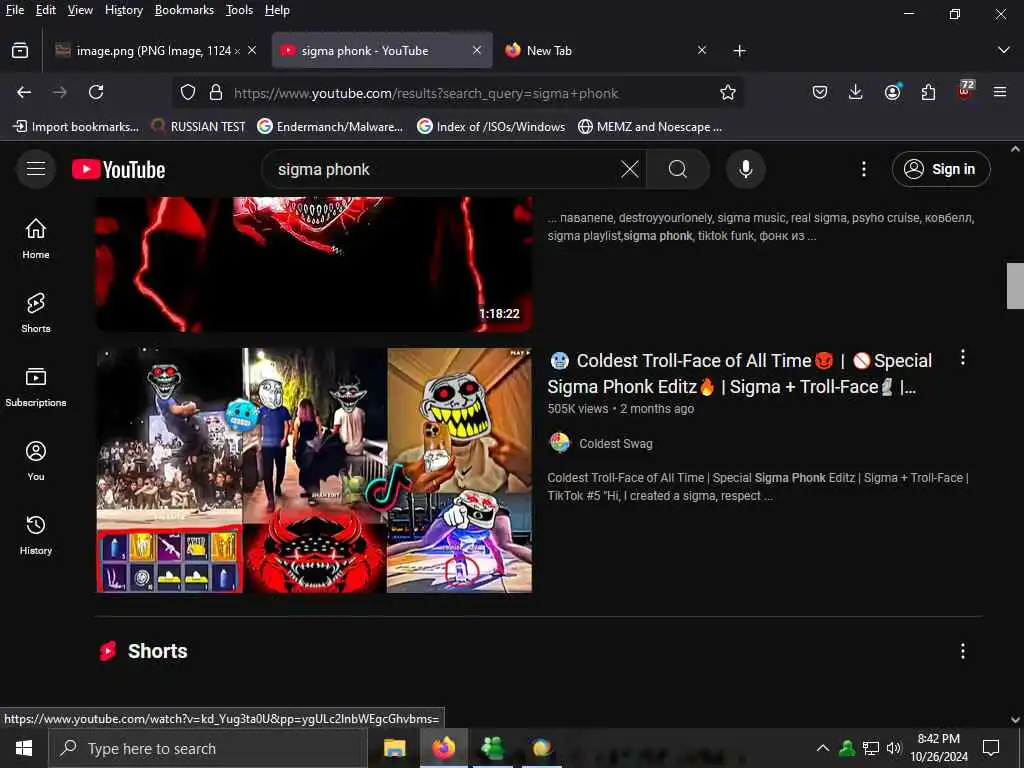Open the Endermanch/Malware bookmark
The height and width of the screenshot is (768, 1024).
click(x=330, y=127)
